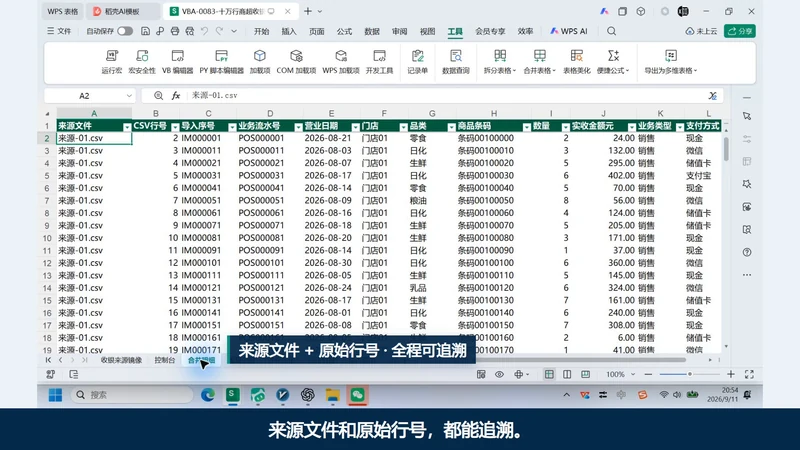Image resolution: width=800 pixels, height=450 pixels.
Task: Open filter dropdown on 来源文件 header
Action: [127, 127]
